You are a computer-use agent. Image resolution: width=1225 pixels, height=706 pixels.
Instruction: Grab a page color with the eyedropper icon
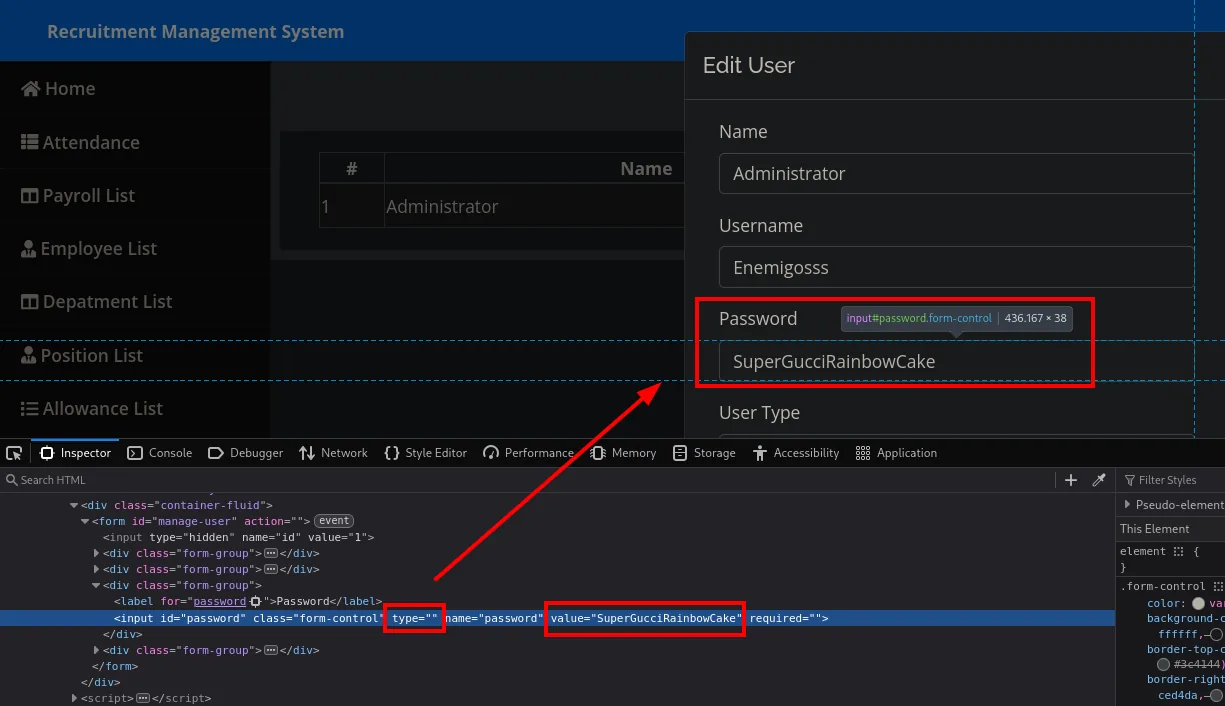(1099, 480)
